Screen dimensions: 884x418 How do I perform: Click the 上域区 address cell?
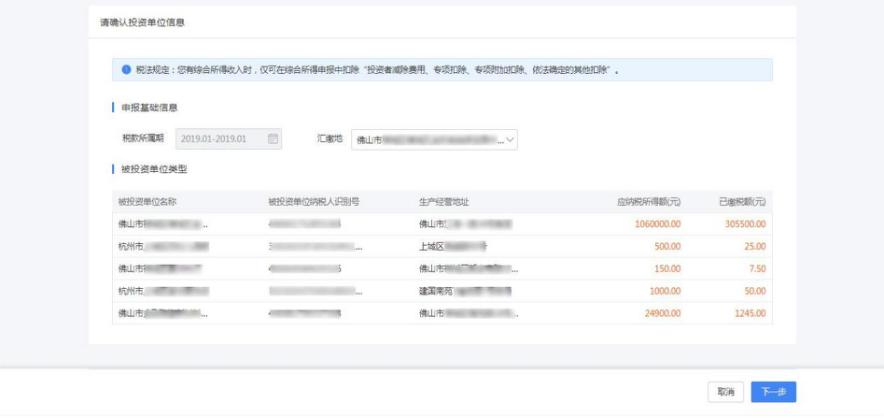(x=453, y=247)
